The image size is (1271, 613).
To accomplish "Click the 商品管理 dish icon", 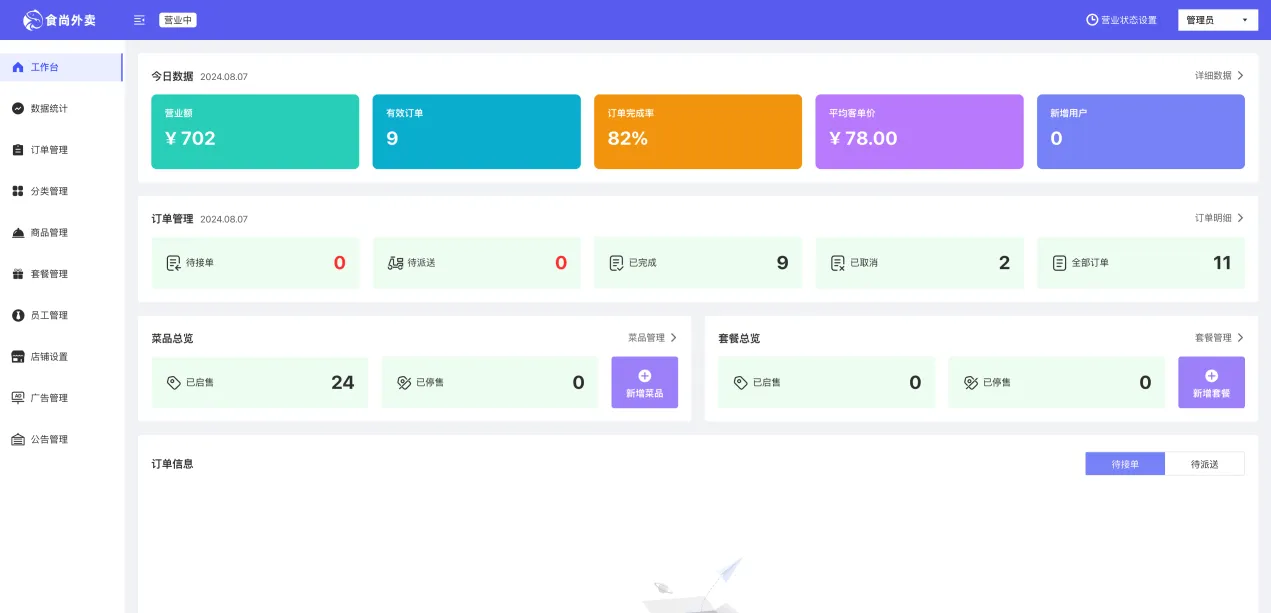I will tap(18, 233).
